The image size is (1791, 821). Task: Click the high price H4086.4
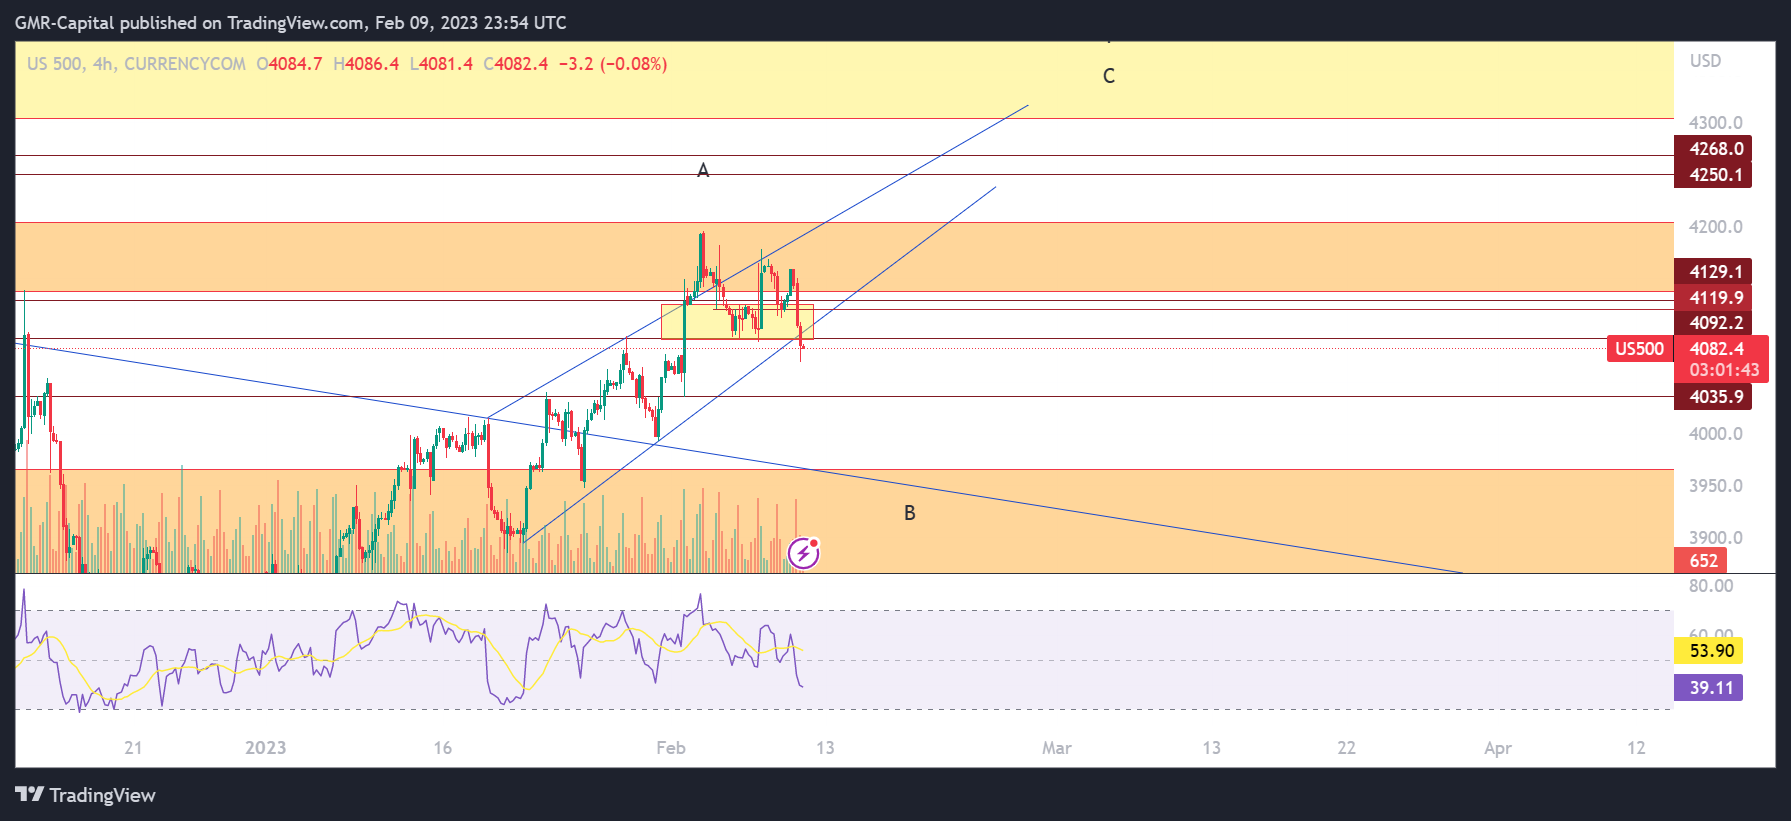[x=366, y=64]
